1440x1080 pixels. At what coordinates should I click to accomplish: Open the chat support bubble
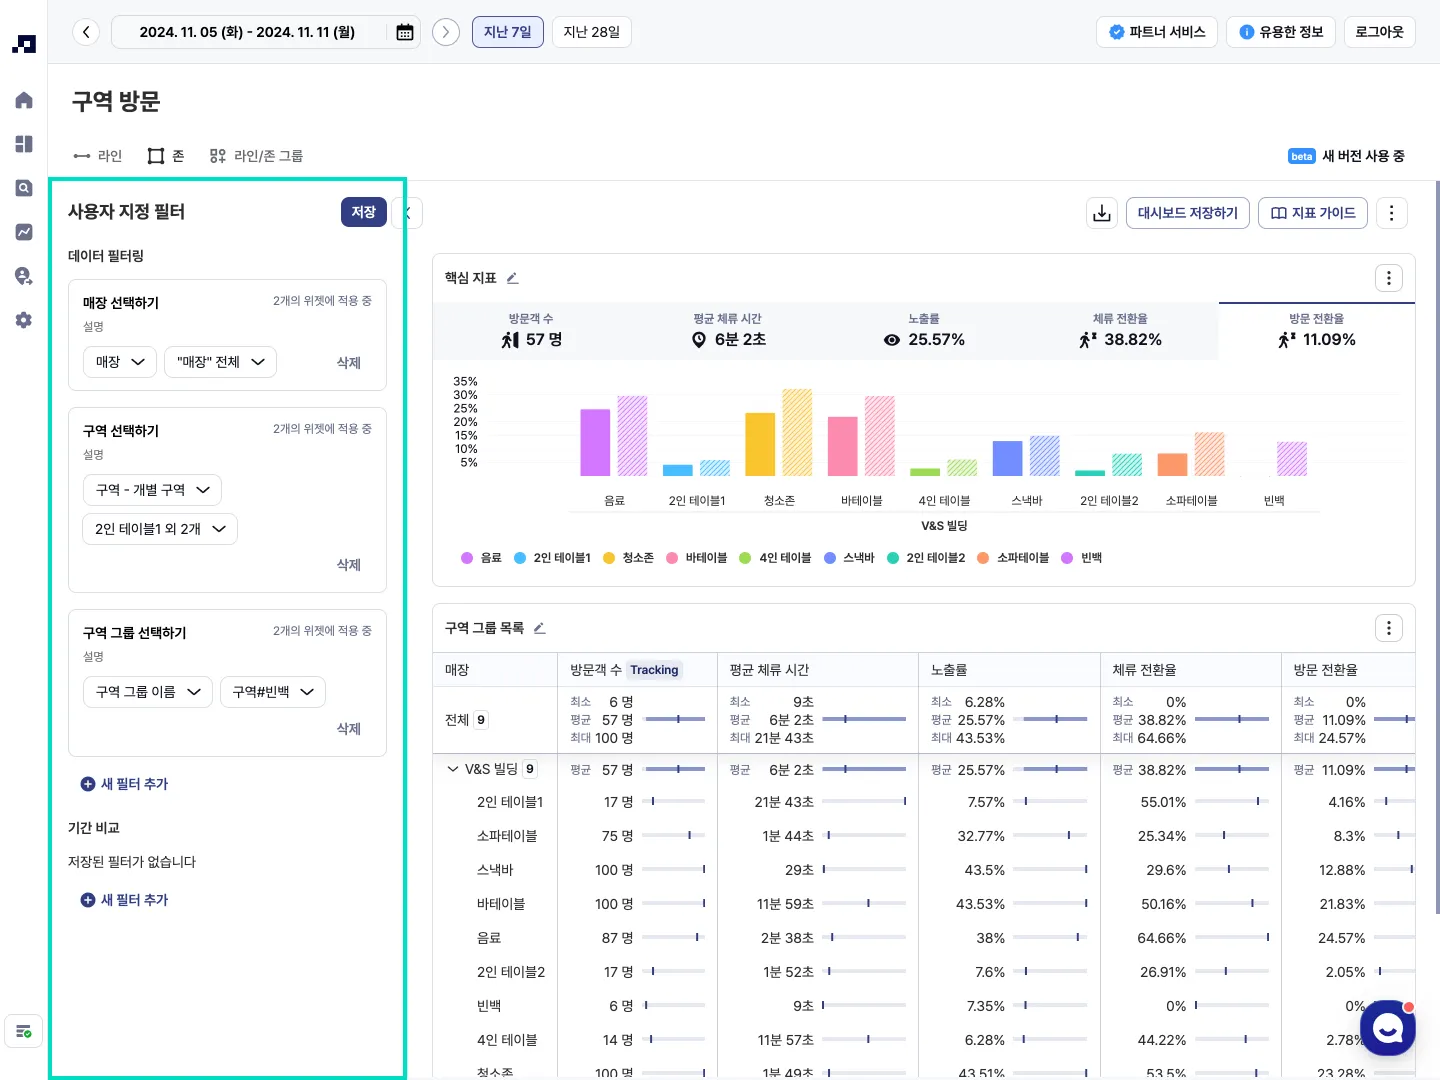1388,1027
